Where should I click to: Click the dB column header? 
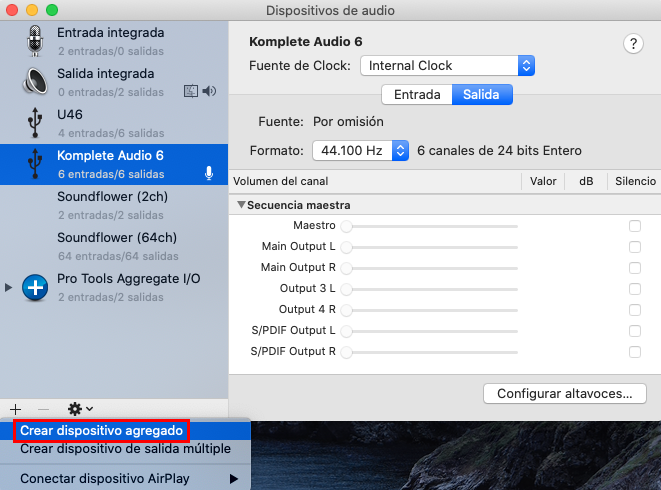[586, 181]
